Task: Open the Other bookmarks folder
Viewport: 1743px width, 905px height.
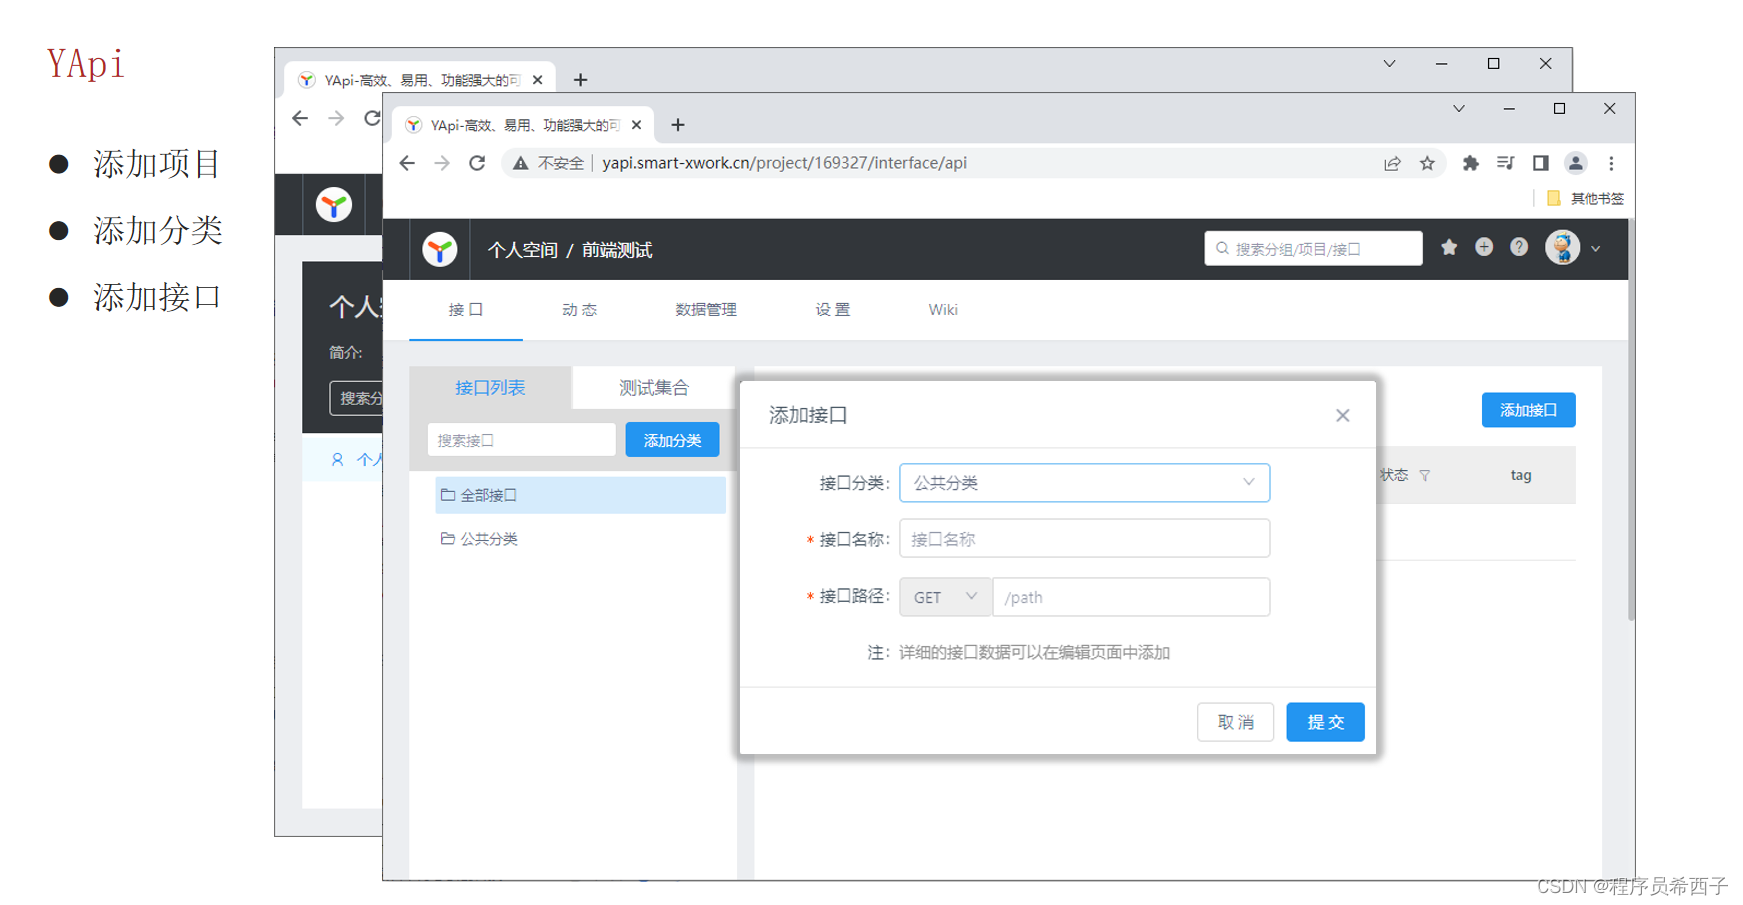Action: pos(1585,198)
